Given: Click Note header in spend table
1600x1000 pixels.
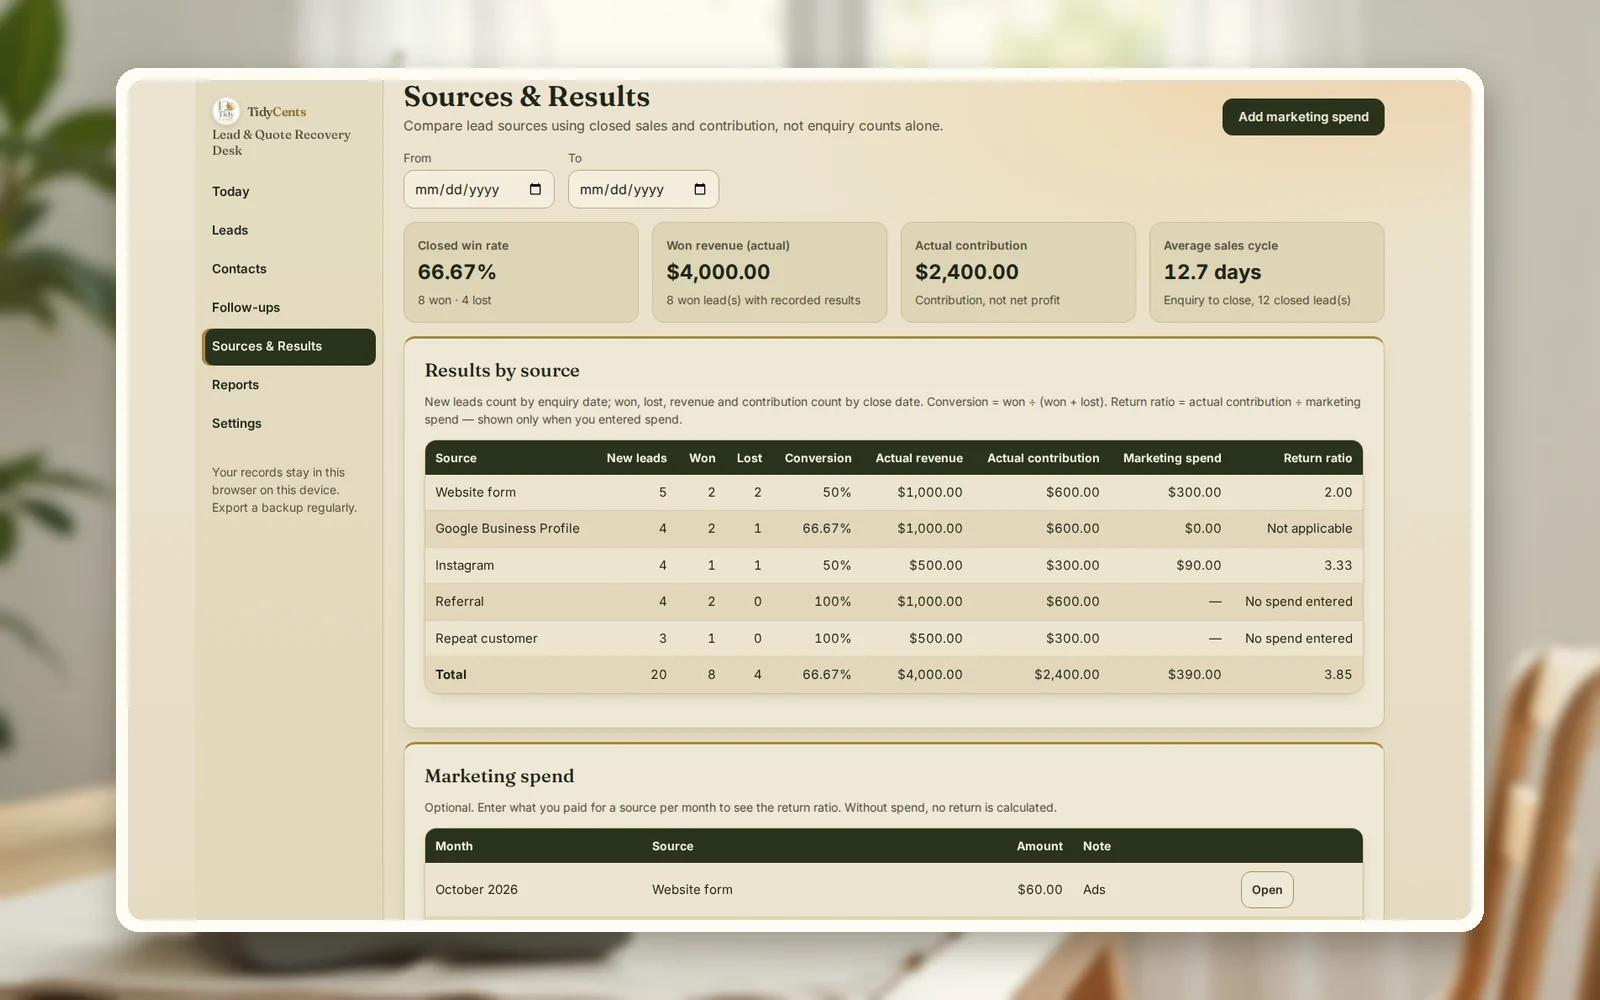Looking at the screenshot, I should coord(1096,846).
